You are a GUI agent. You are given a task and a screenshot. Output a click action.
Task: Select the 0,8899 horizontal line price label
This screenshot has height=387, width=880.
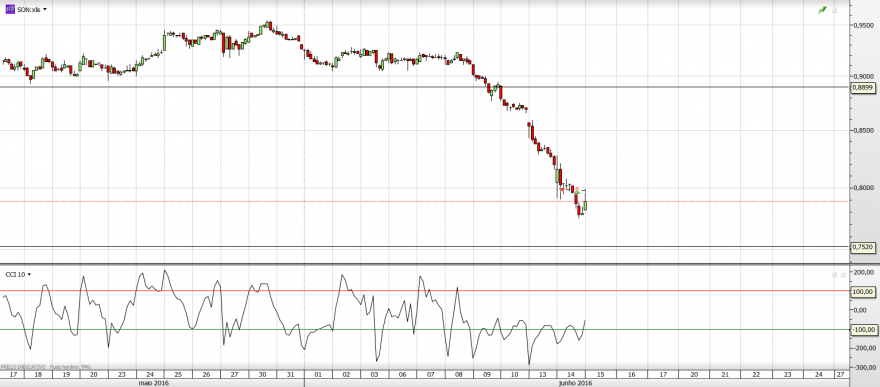click(x=863, y=87)
